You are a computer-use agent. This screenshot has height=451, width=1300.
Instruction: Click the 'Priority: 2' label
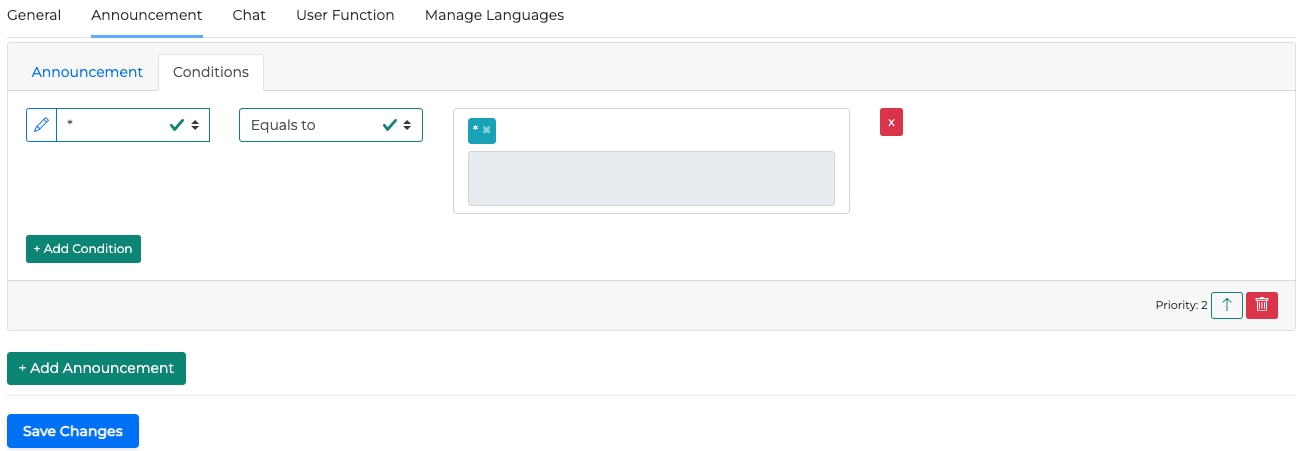coord(1181,306)
